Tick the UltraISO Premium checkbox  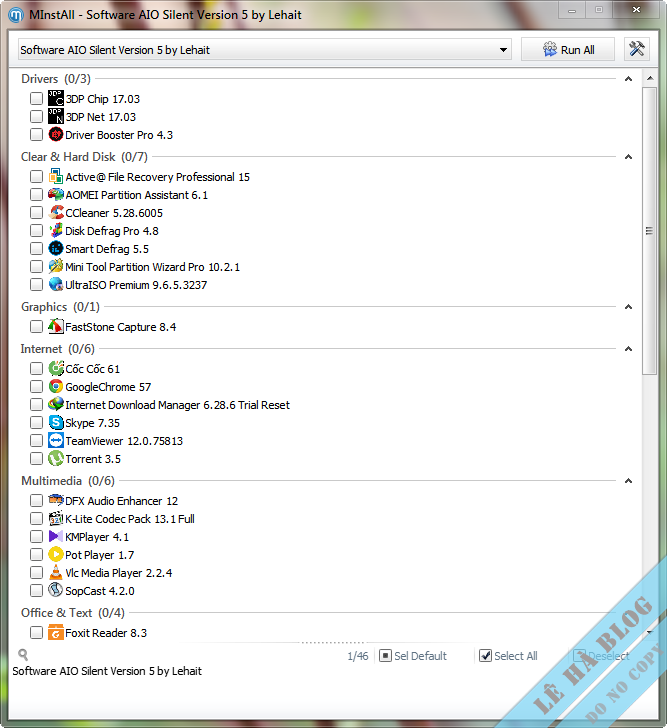point(36,285)
